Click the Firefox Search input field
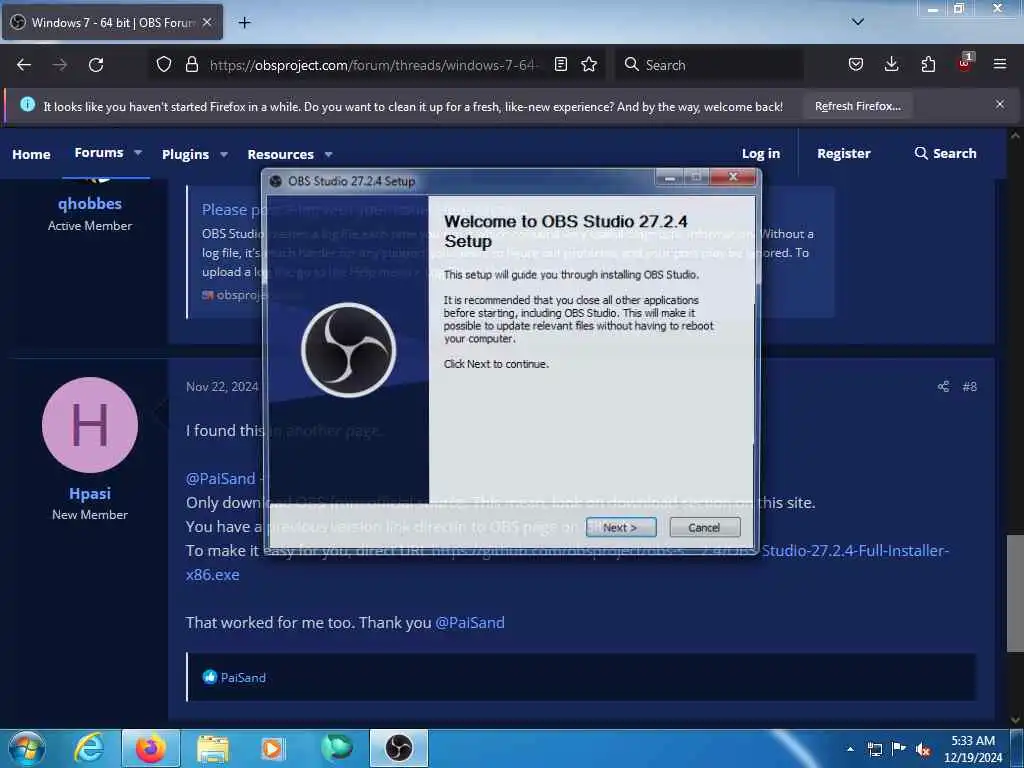The image size is (1024, 768). click(709, 65)
